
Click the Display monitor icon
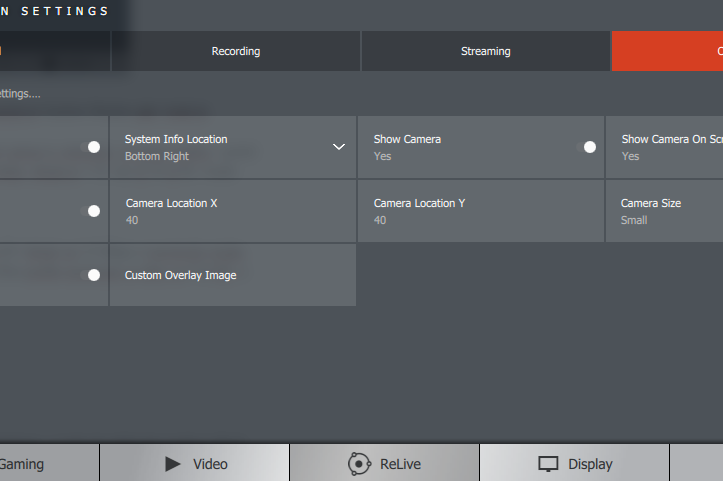[x=548, y=464]
